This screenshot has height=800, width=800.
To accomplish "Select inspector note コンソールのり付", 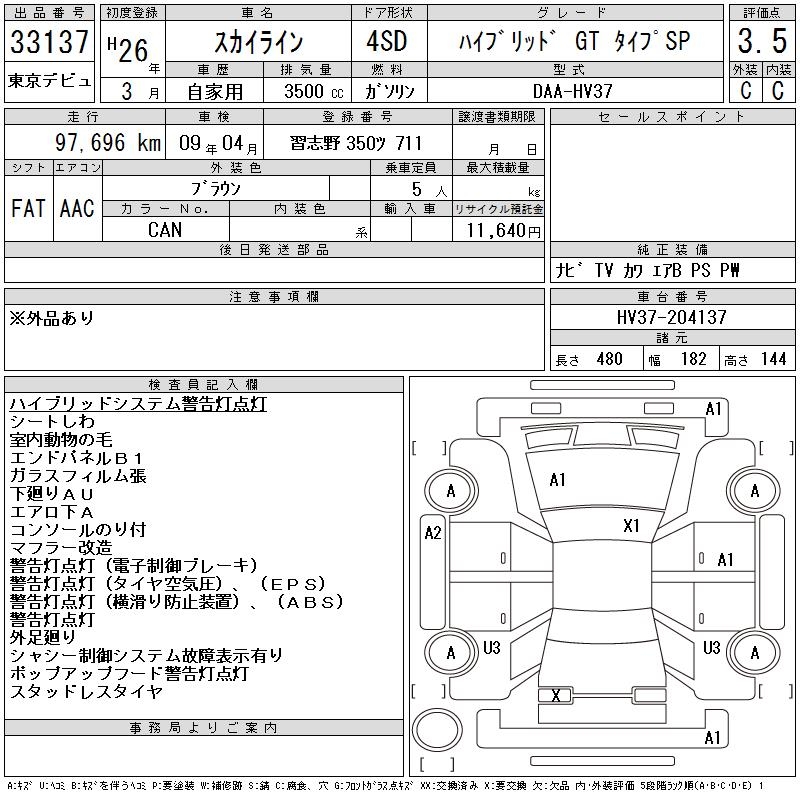I will tap(78, 530).
